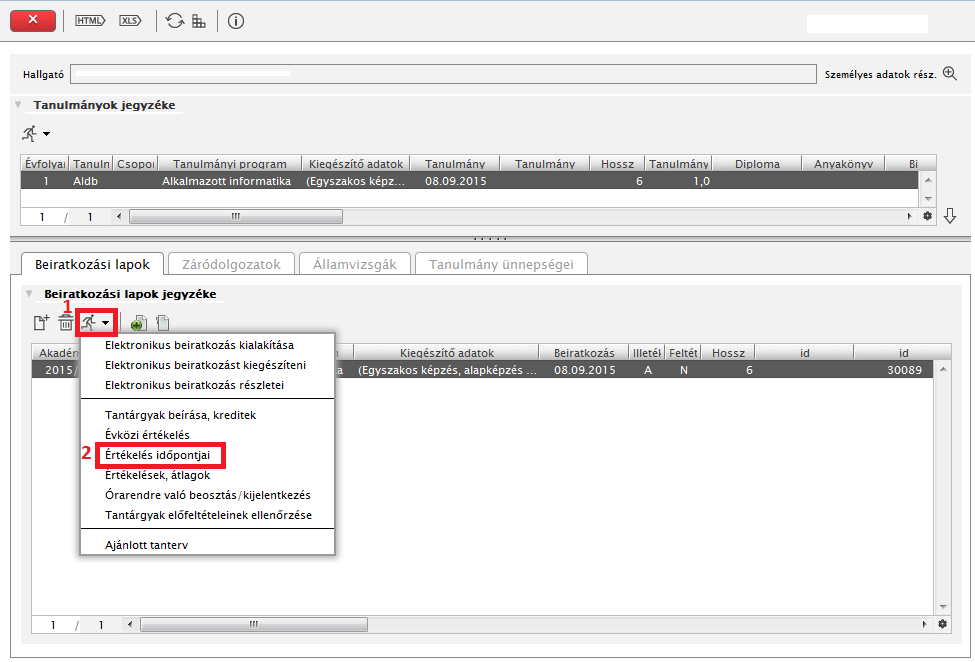The width and height of the screenshot is (975, 662).
Task: Click the refresh arrows icon in top toolbar
Action: point(175,20)
